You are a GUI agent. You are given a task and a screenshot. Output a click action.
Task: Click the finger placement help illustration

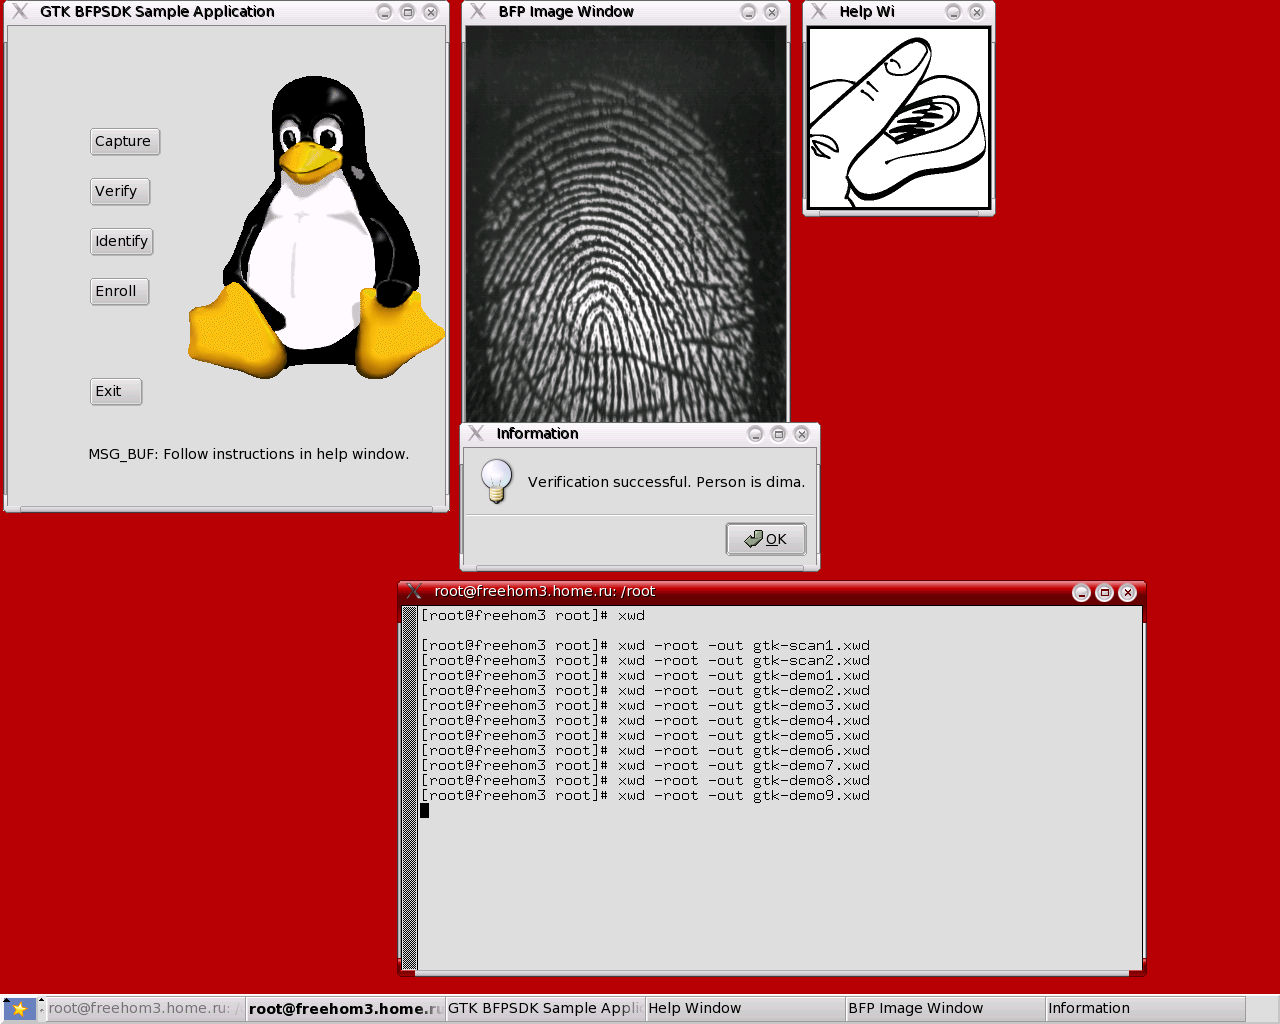click(898, 118)
